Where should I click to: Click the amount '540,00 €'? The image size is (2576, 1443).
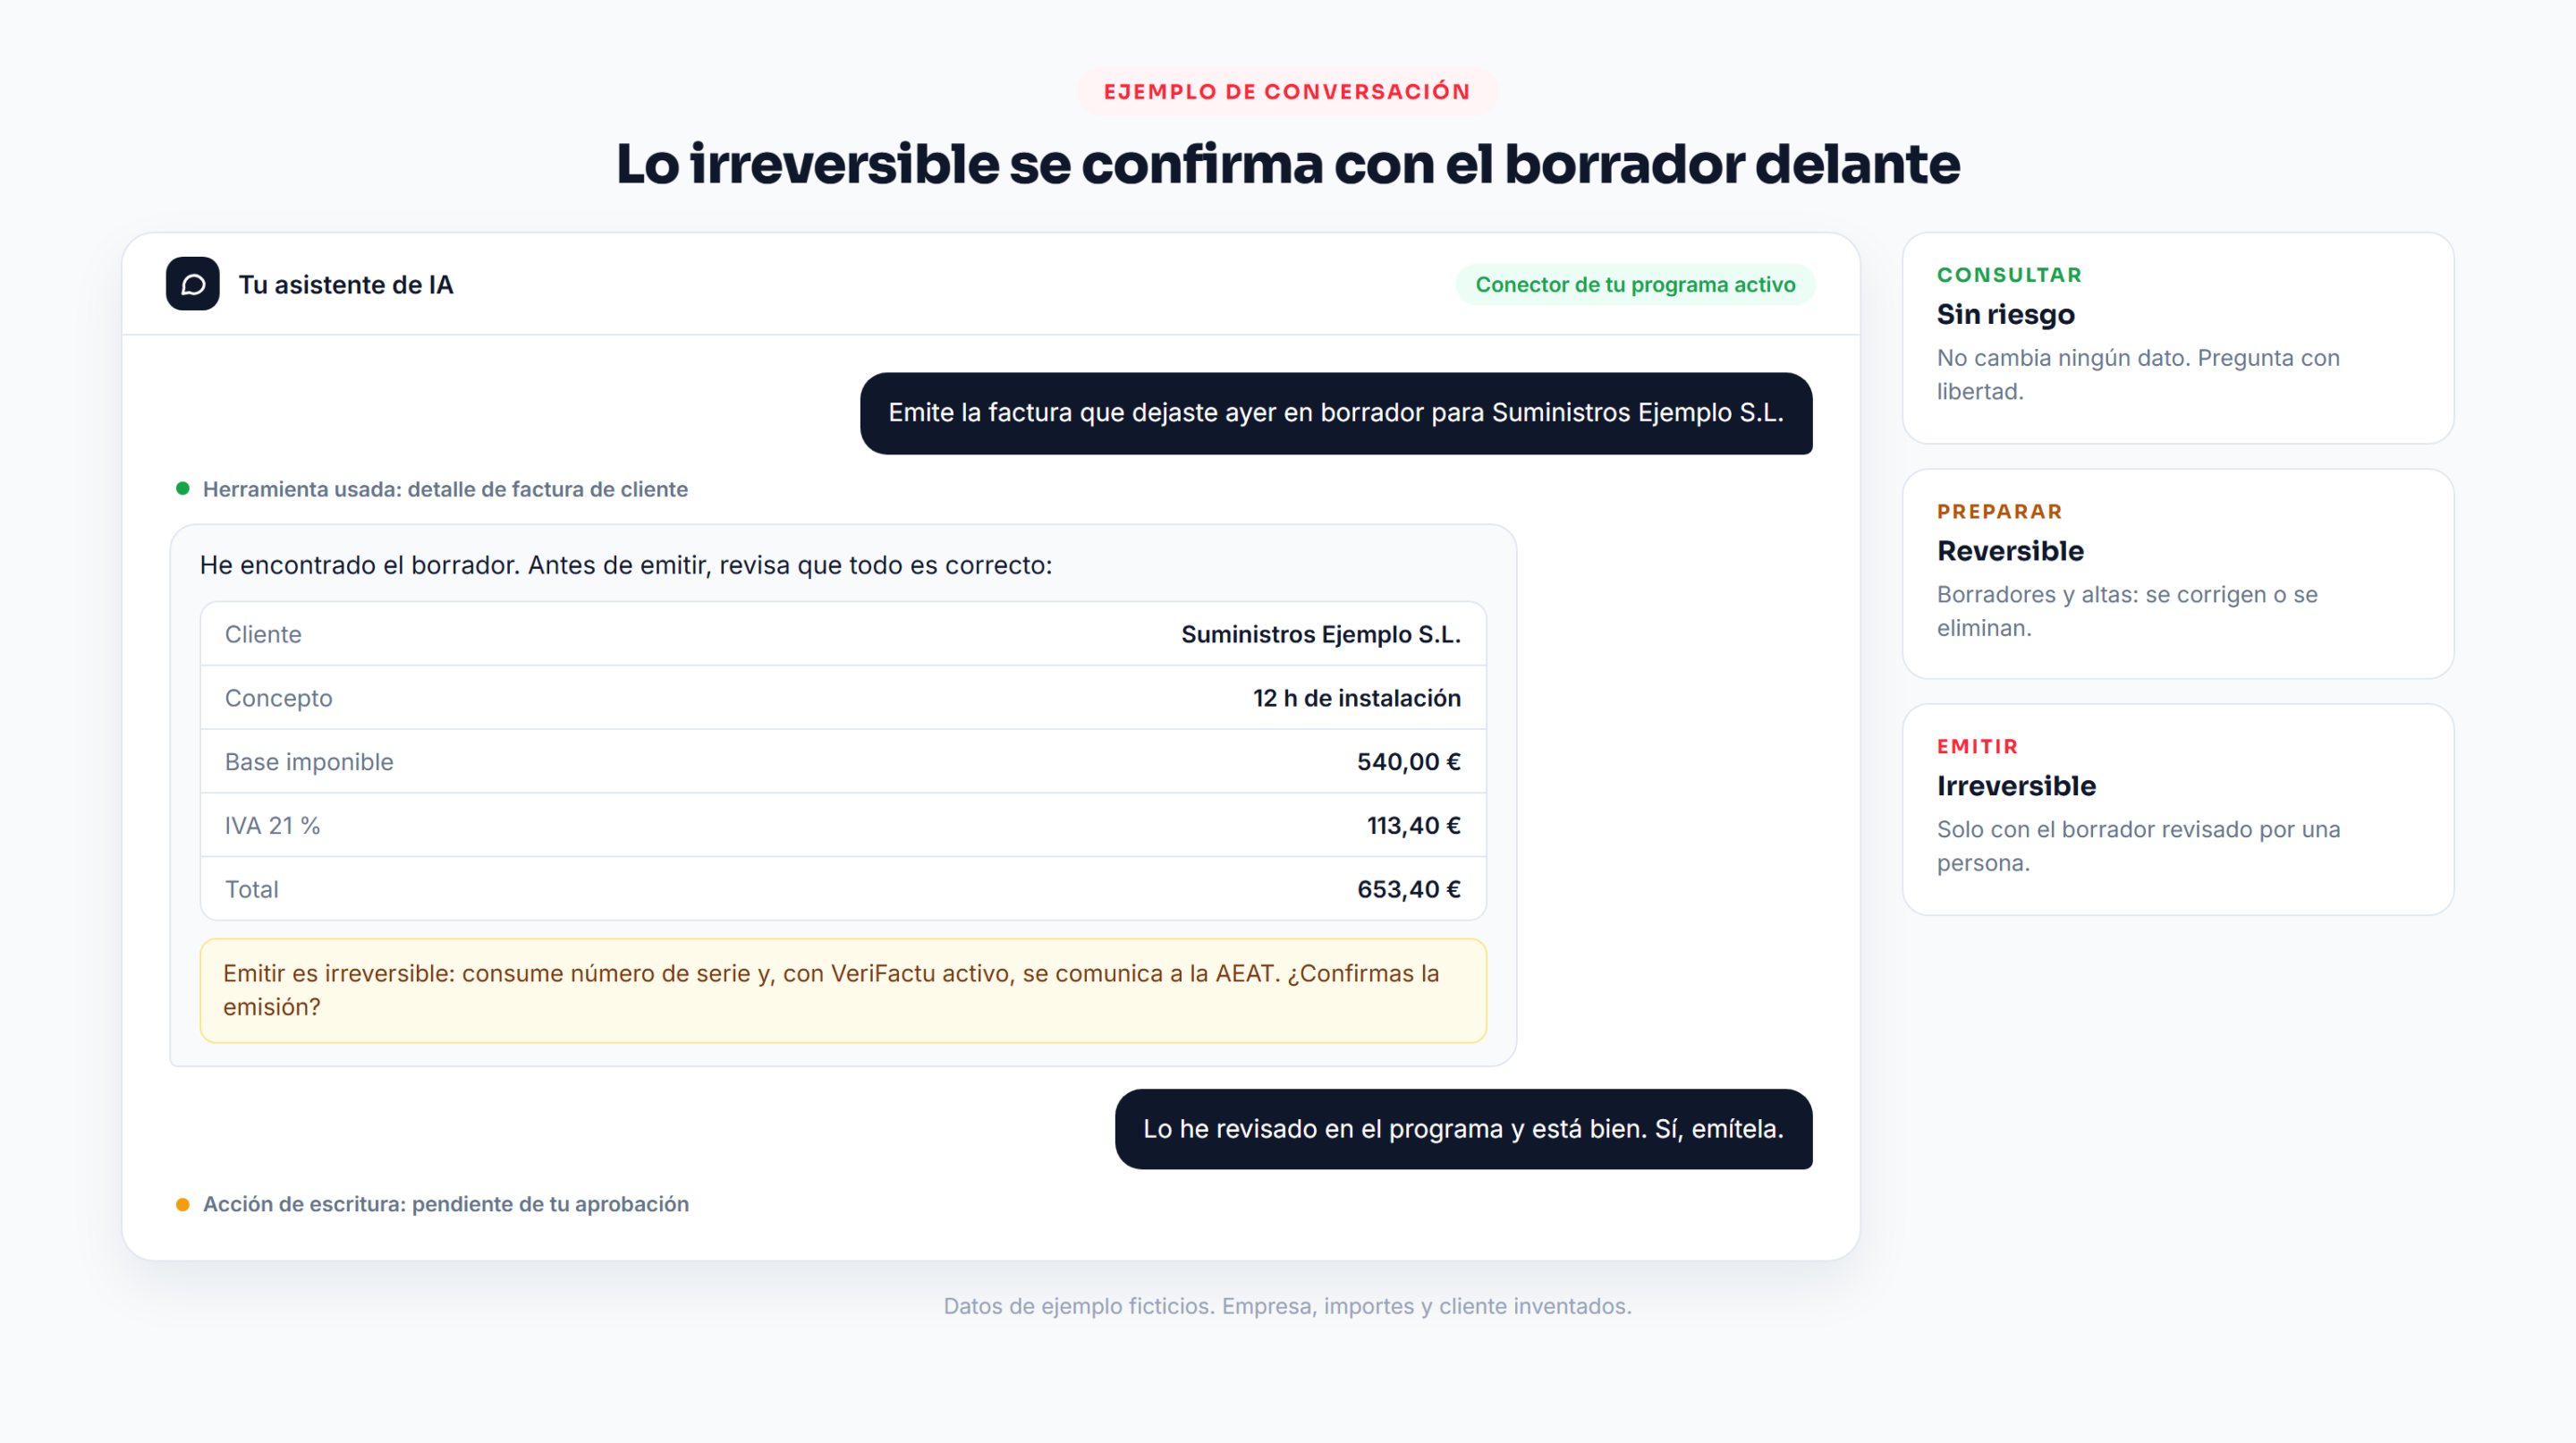click(1409, 762)
